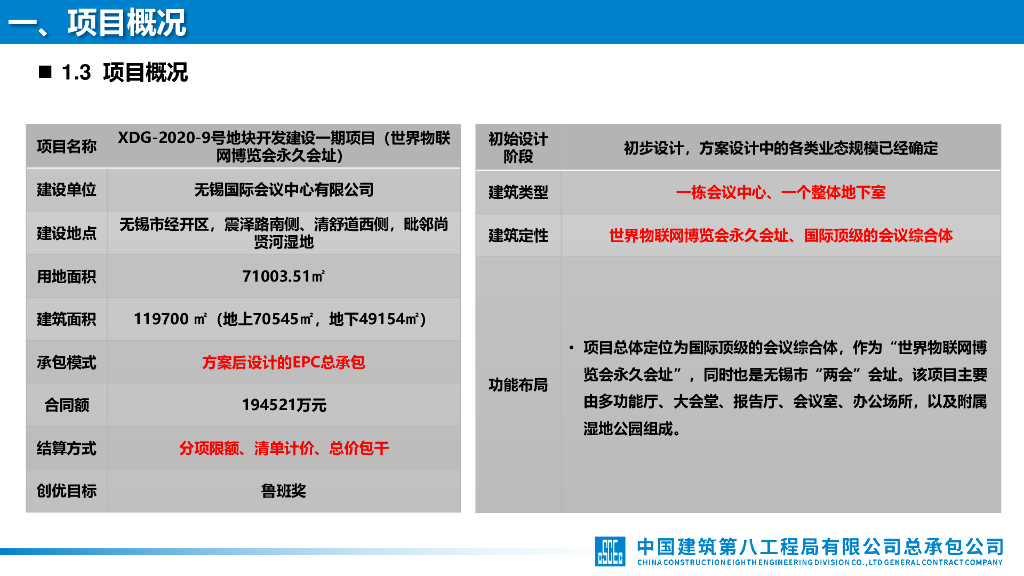Screen dimensions: 1024x576
Task: Select the address text '无锡市经开区，震泽路南侧'
Action: click(x=283, y=233)
